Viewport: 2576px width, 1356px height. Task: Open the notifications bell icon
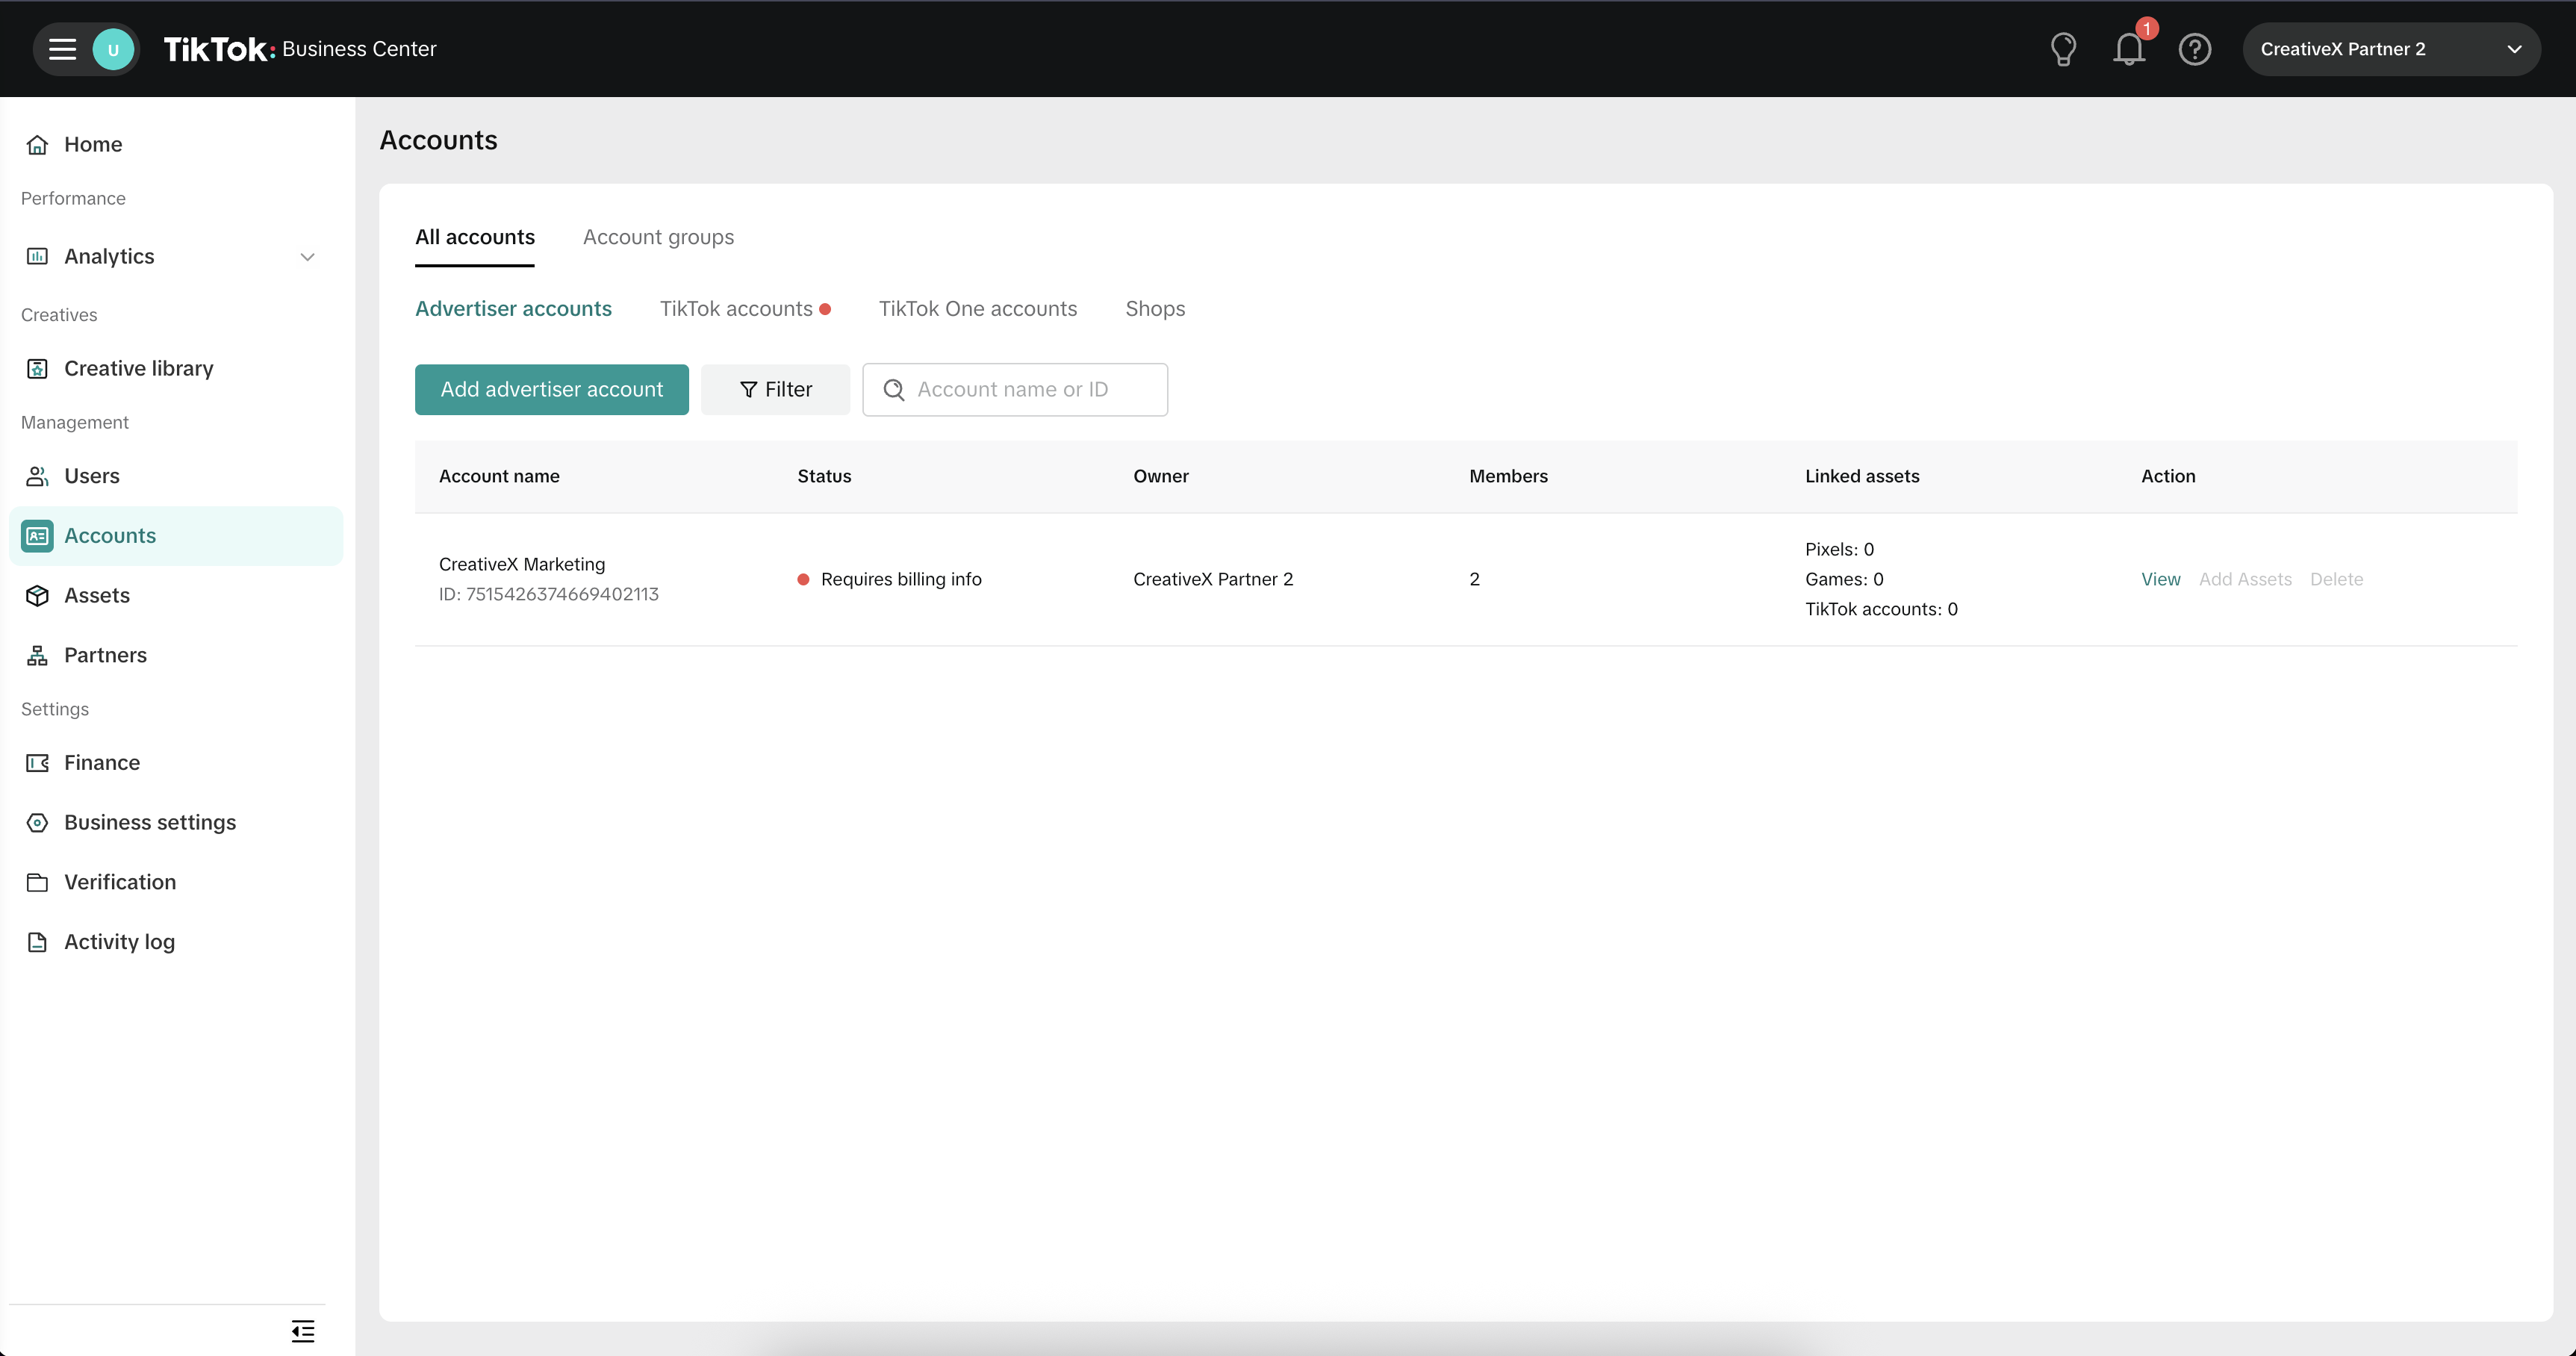click(x=2128, y=49)
